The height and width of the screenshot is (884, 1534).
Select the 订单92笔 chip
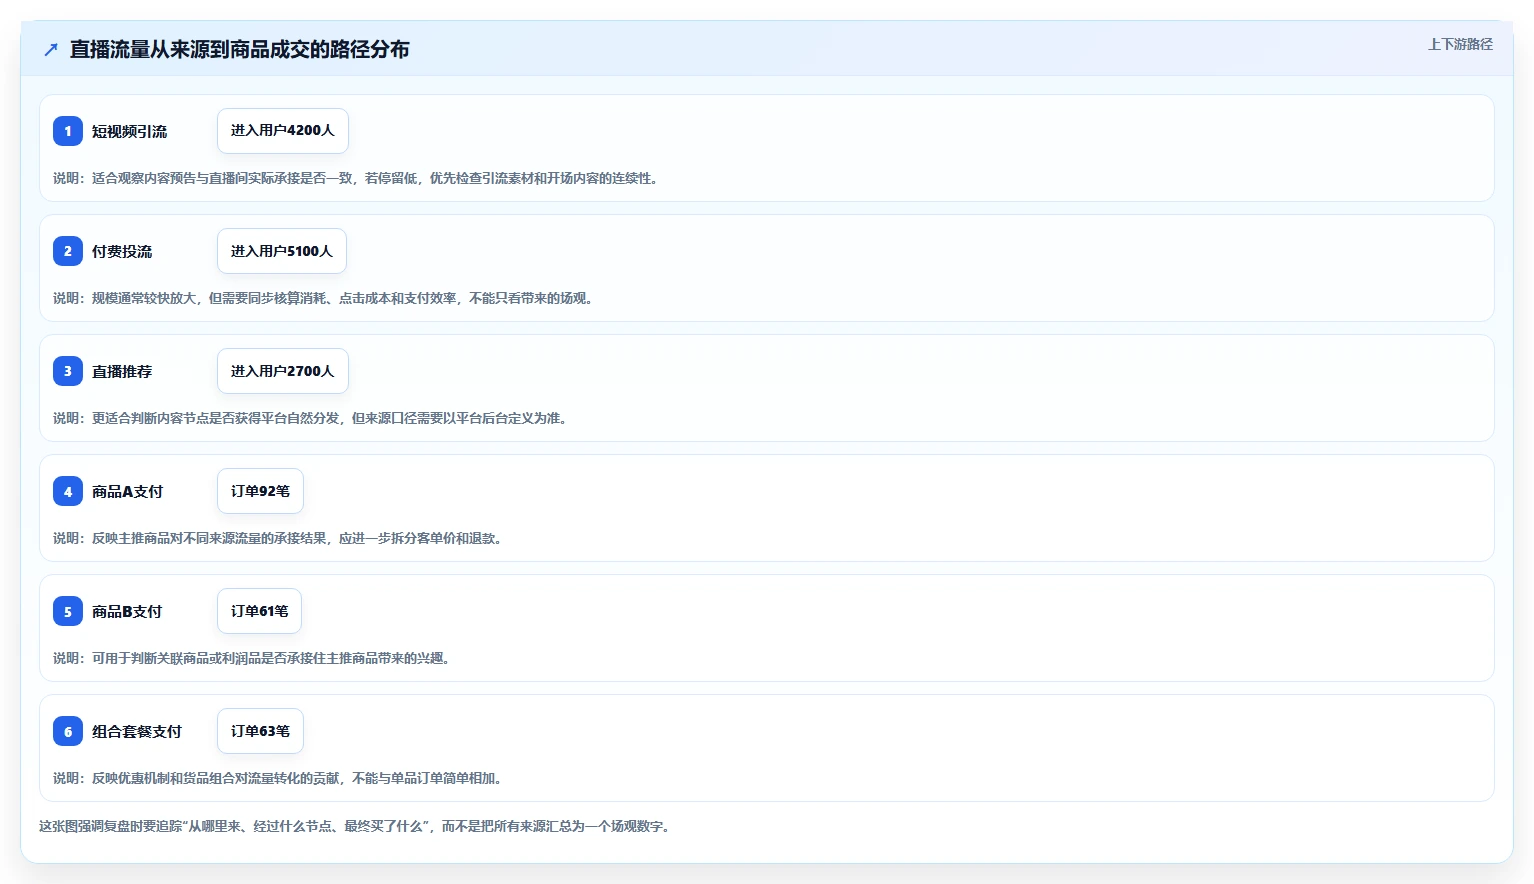pos(260,491)
